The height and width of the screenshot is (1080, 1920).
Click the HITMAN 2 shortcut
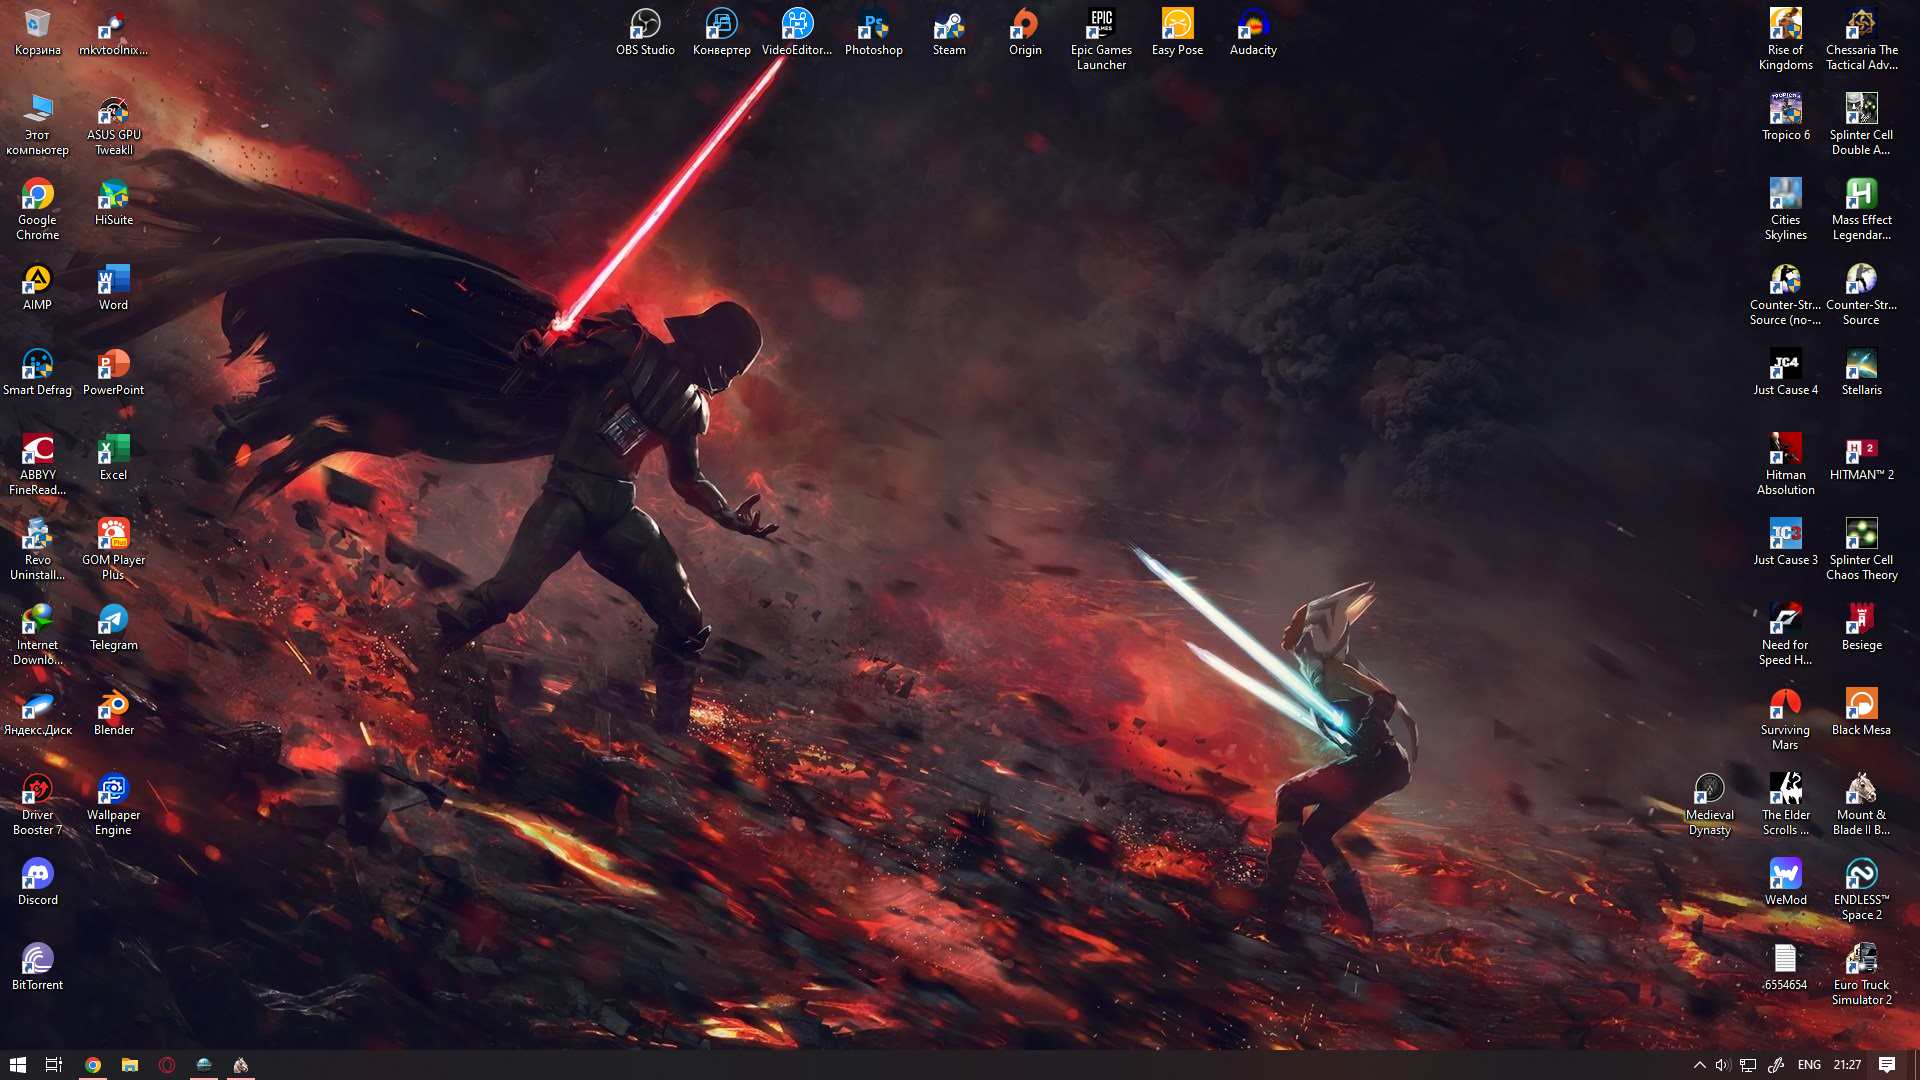pos(1861,457)
